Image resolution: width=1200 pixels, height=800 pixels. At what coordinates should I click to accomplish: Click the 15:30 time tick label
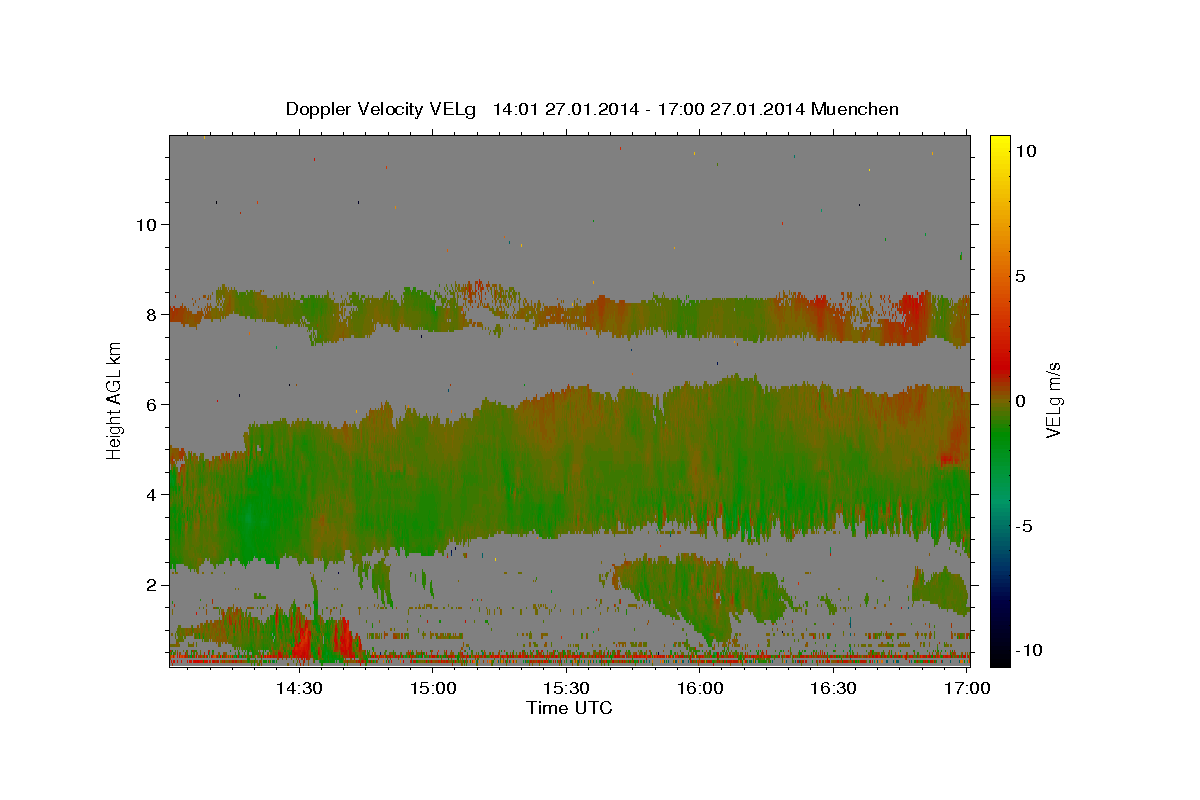coord(566,688)
